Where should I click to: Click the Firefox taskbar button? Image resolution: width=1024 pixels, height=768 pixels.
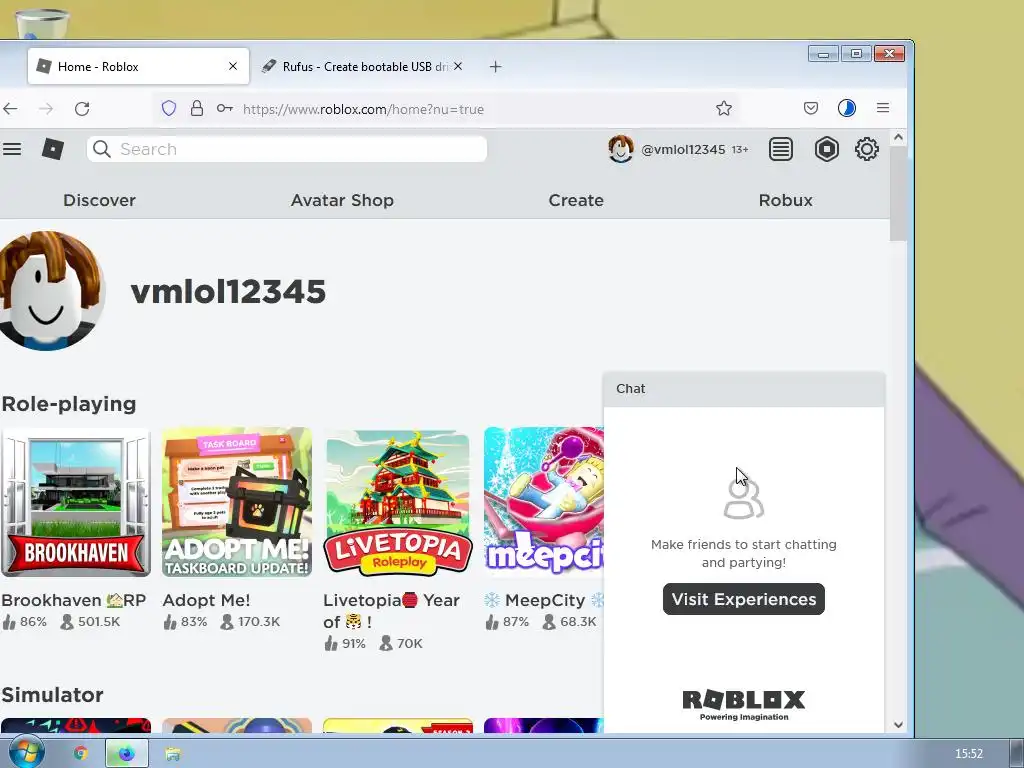pyautogui.click(x=127, y=754)
